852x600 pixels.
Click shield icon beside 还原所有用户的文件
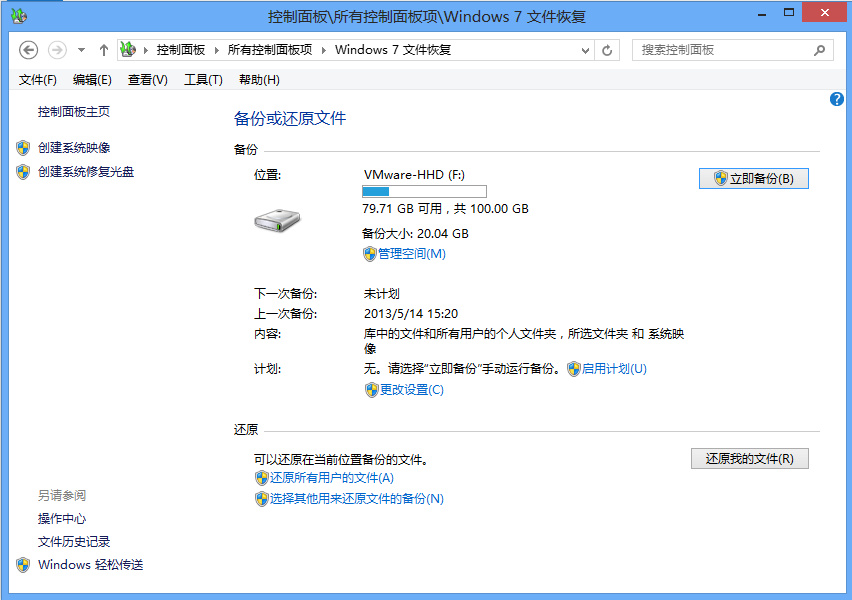point(261,478)
